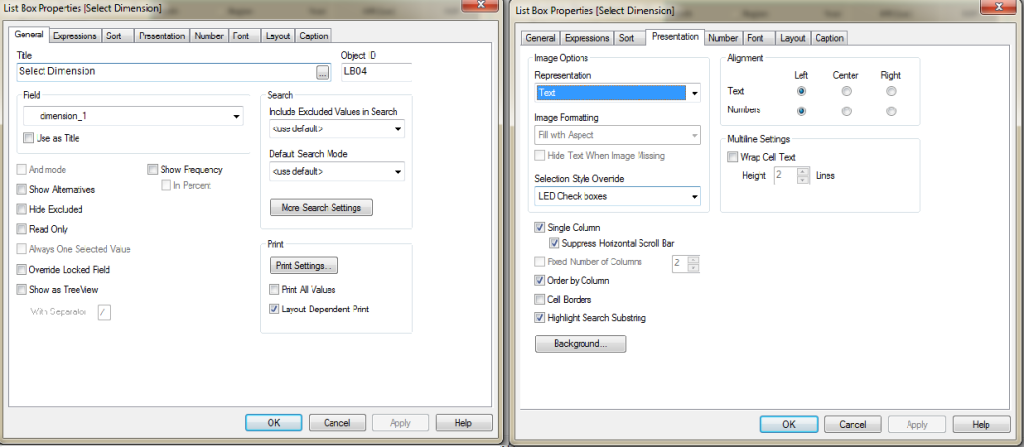Select Center alignment for Text

847,91
